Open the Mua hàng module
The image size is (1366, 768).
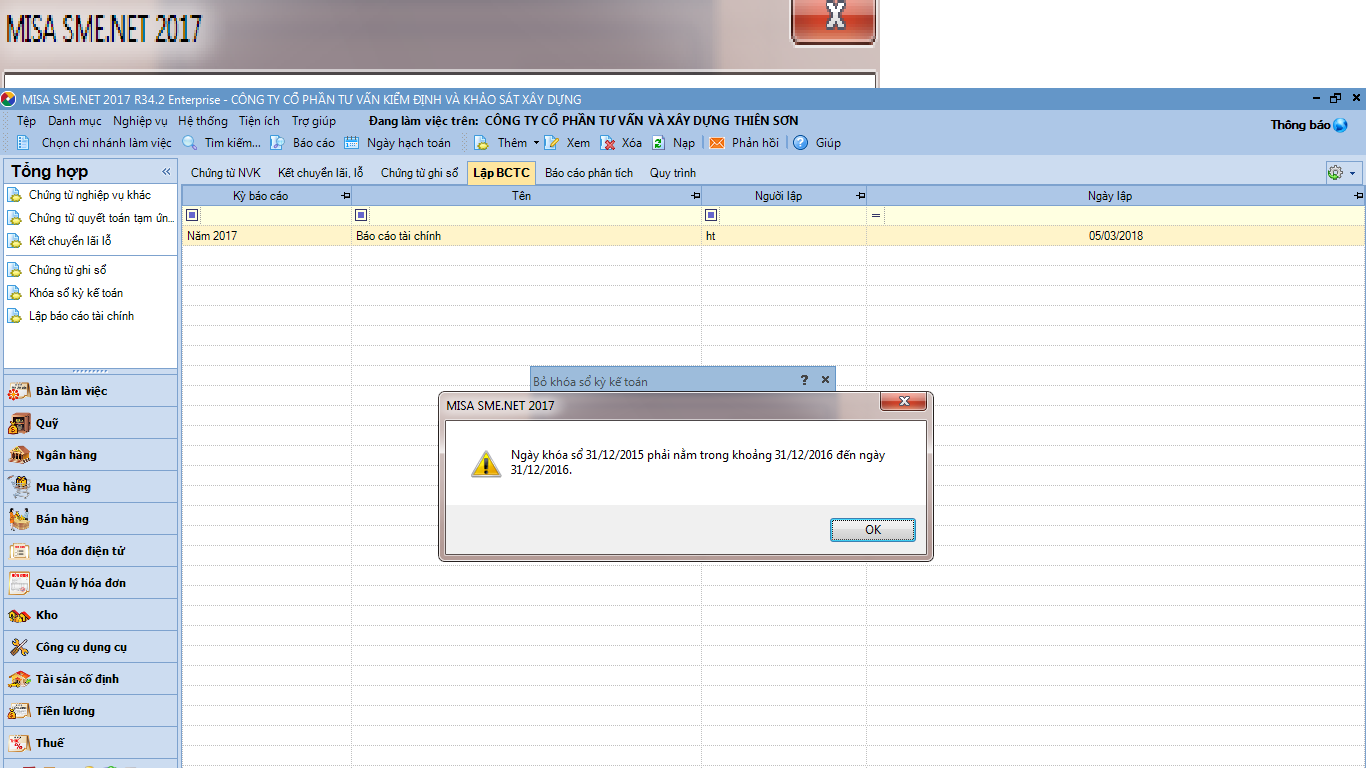pyautogui.click(x=91, y=487)
